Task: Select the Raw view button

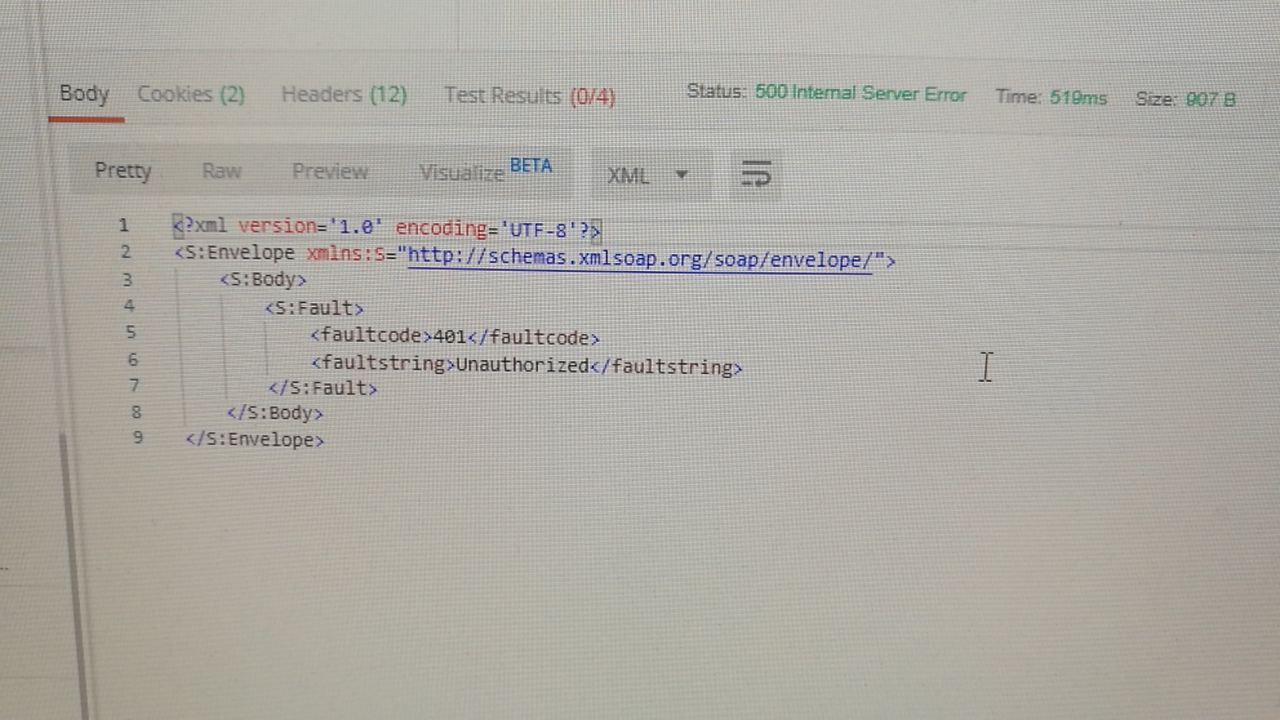Action: (221, 171)
